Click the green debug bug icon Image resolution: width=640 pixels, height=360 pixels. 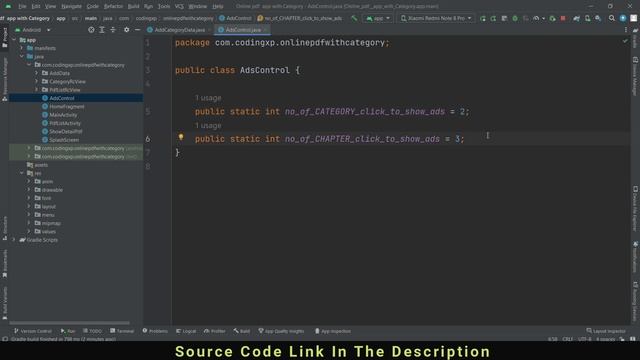coord(515,18)
